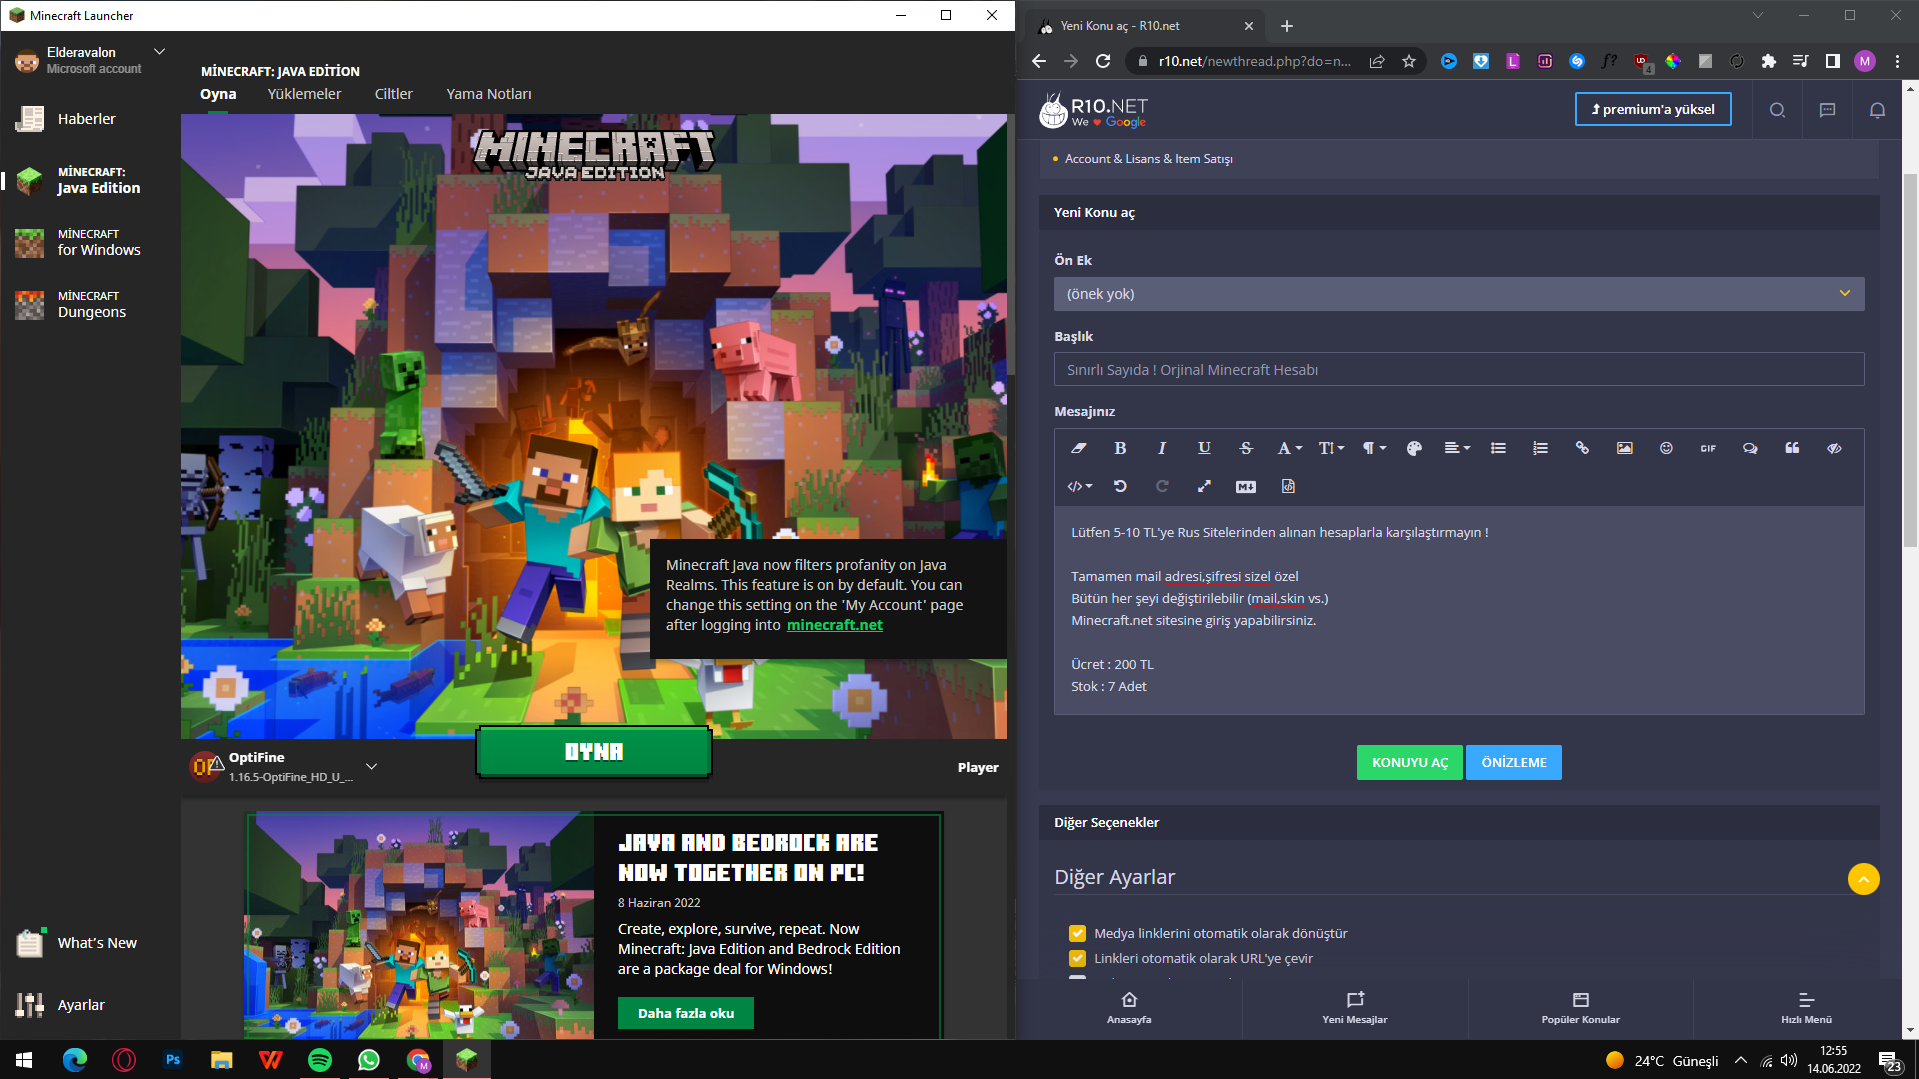Expand the OptiFine installation selector
Screen dimensions: 1919x1079
371,766
